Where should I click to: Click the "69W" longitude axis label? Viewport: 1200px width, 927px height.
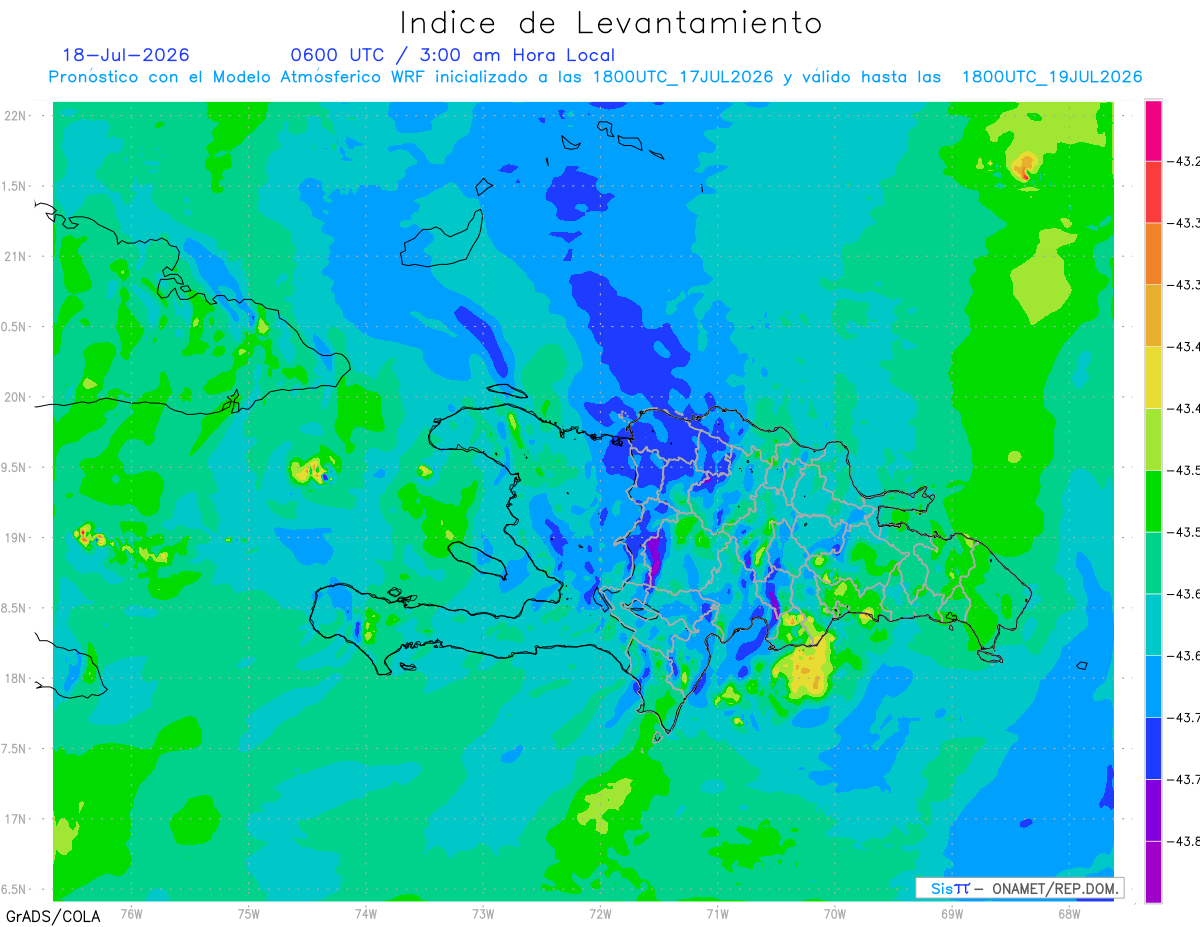pos(952,913)
